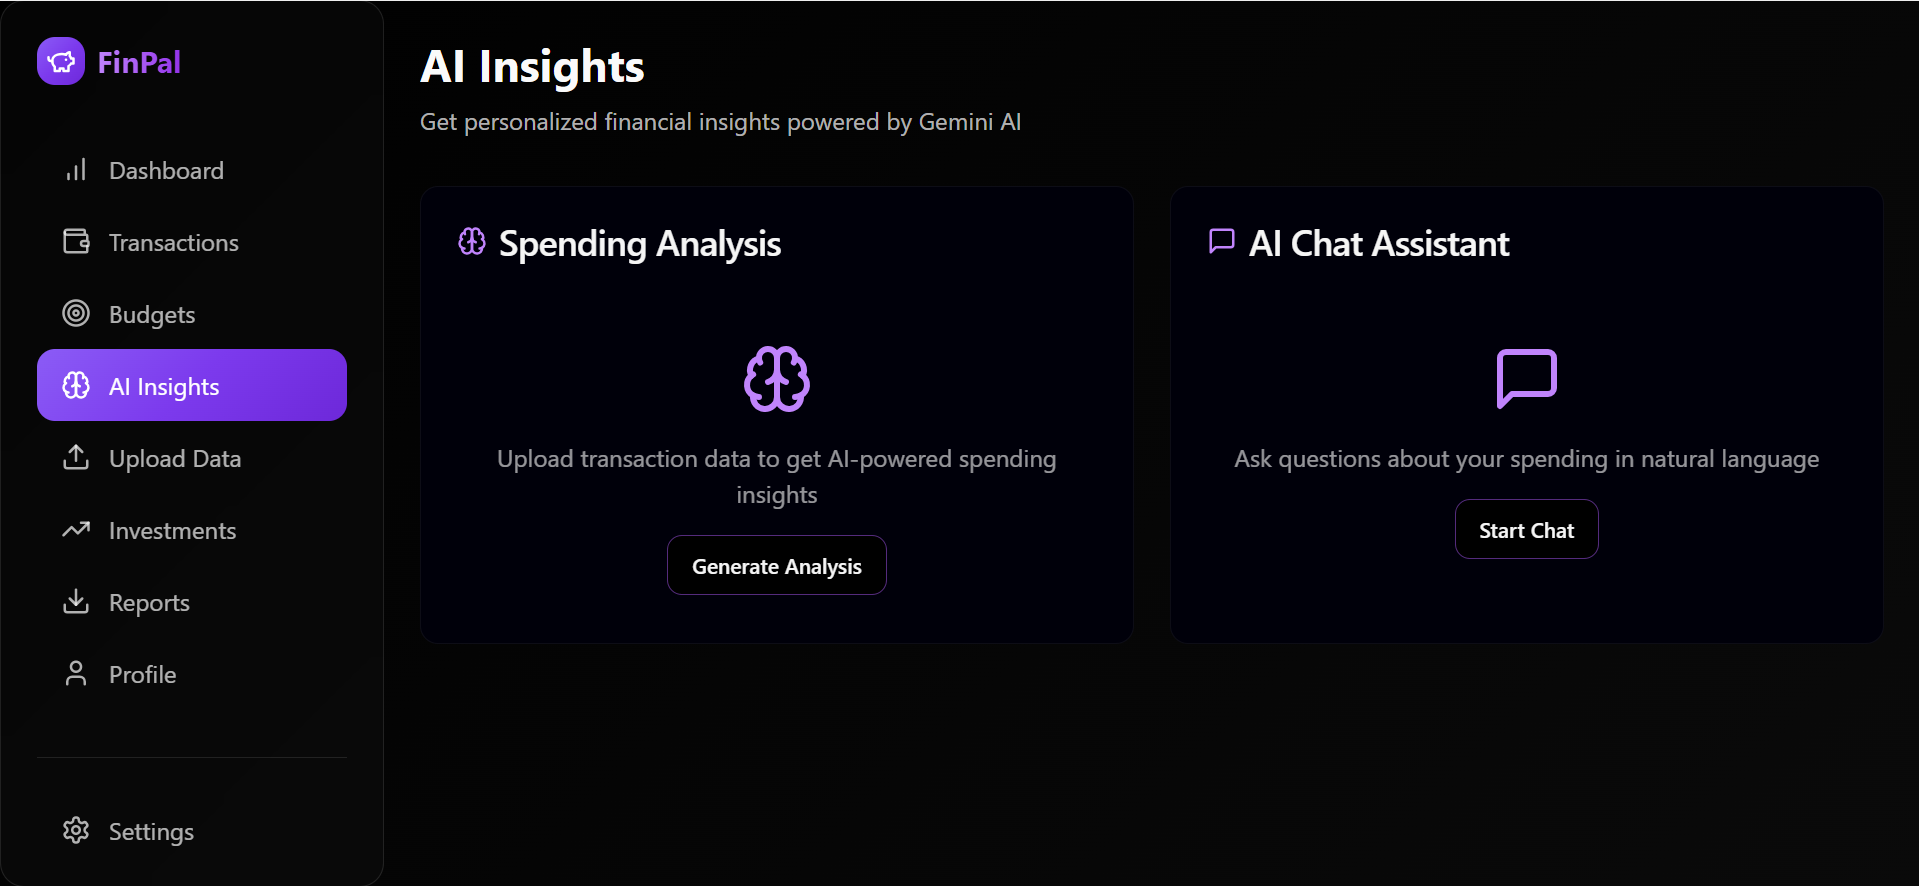Click the Settings gear icon
1919x886 pixels.
(x=76, y=831)
